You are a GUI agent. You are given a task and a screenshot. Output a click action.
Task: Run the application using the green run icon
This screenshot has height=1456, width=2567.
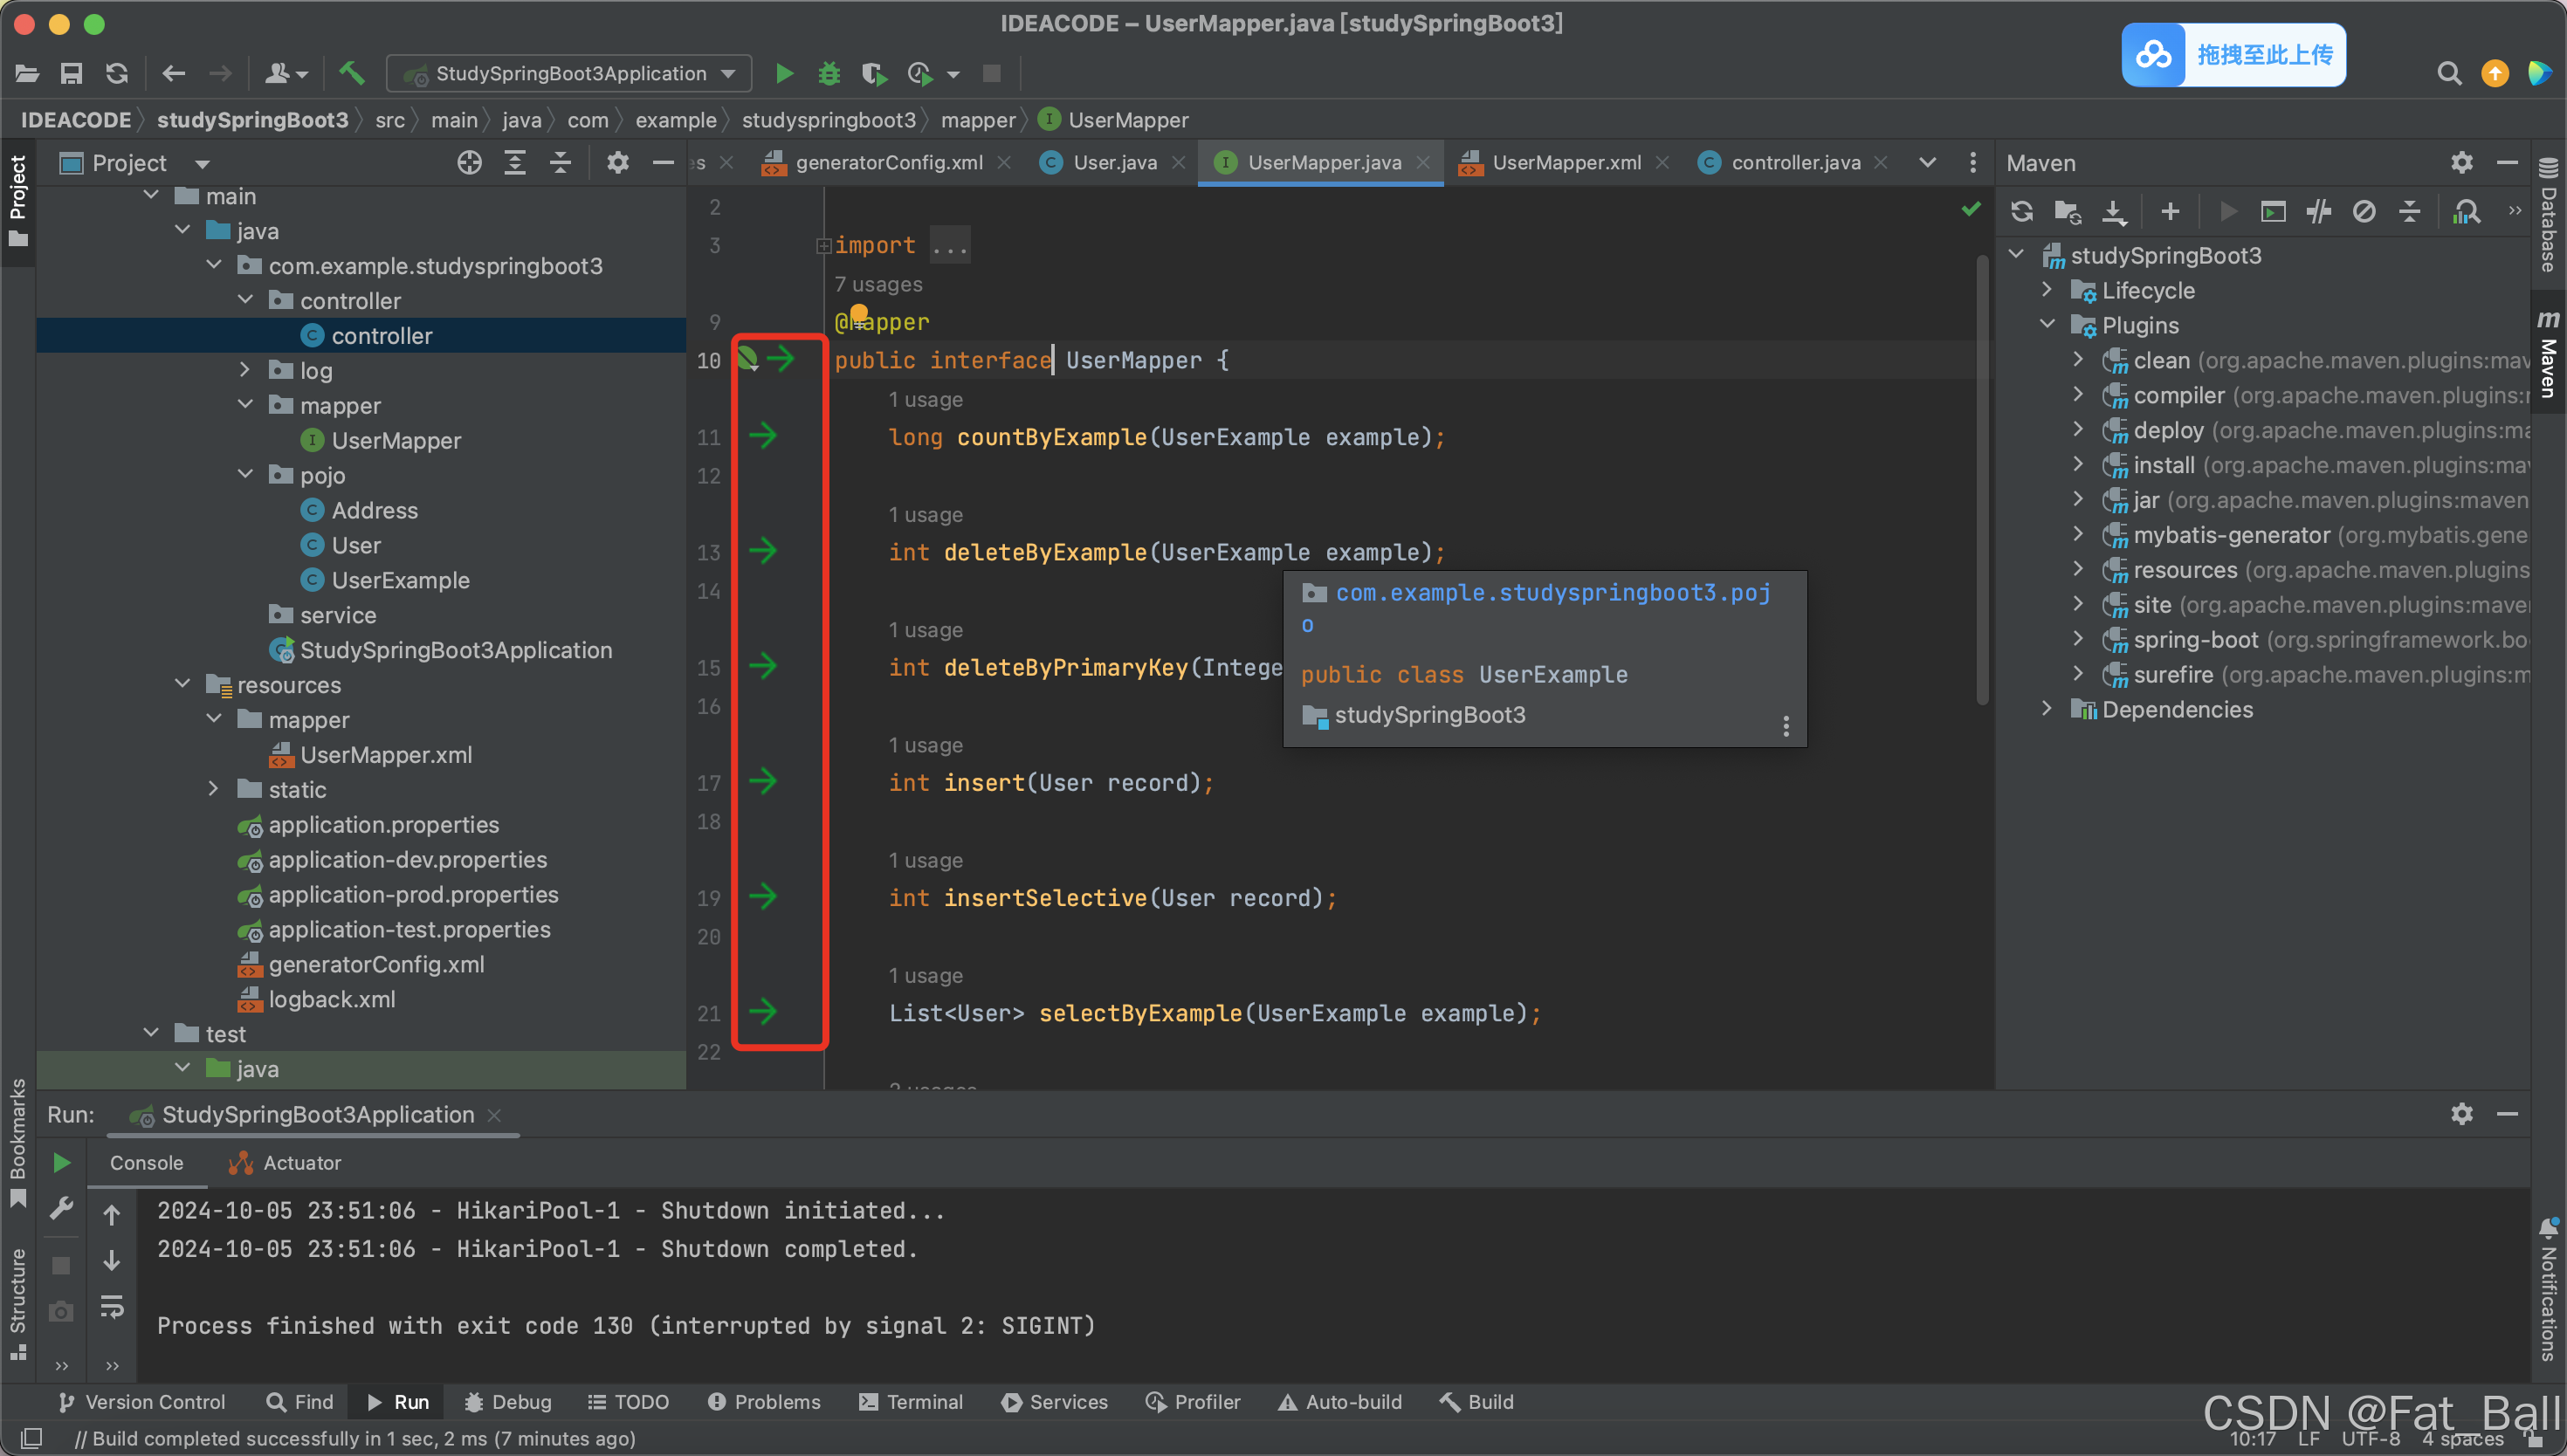(784, 73)
